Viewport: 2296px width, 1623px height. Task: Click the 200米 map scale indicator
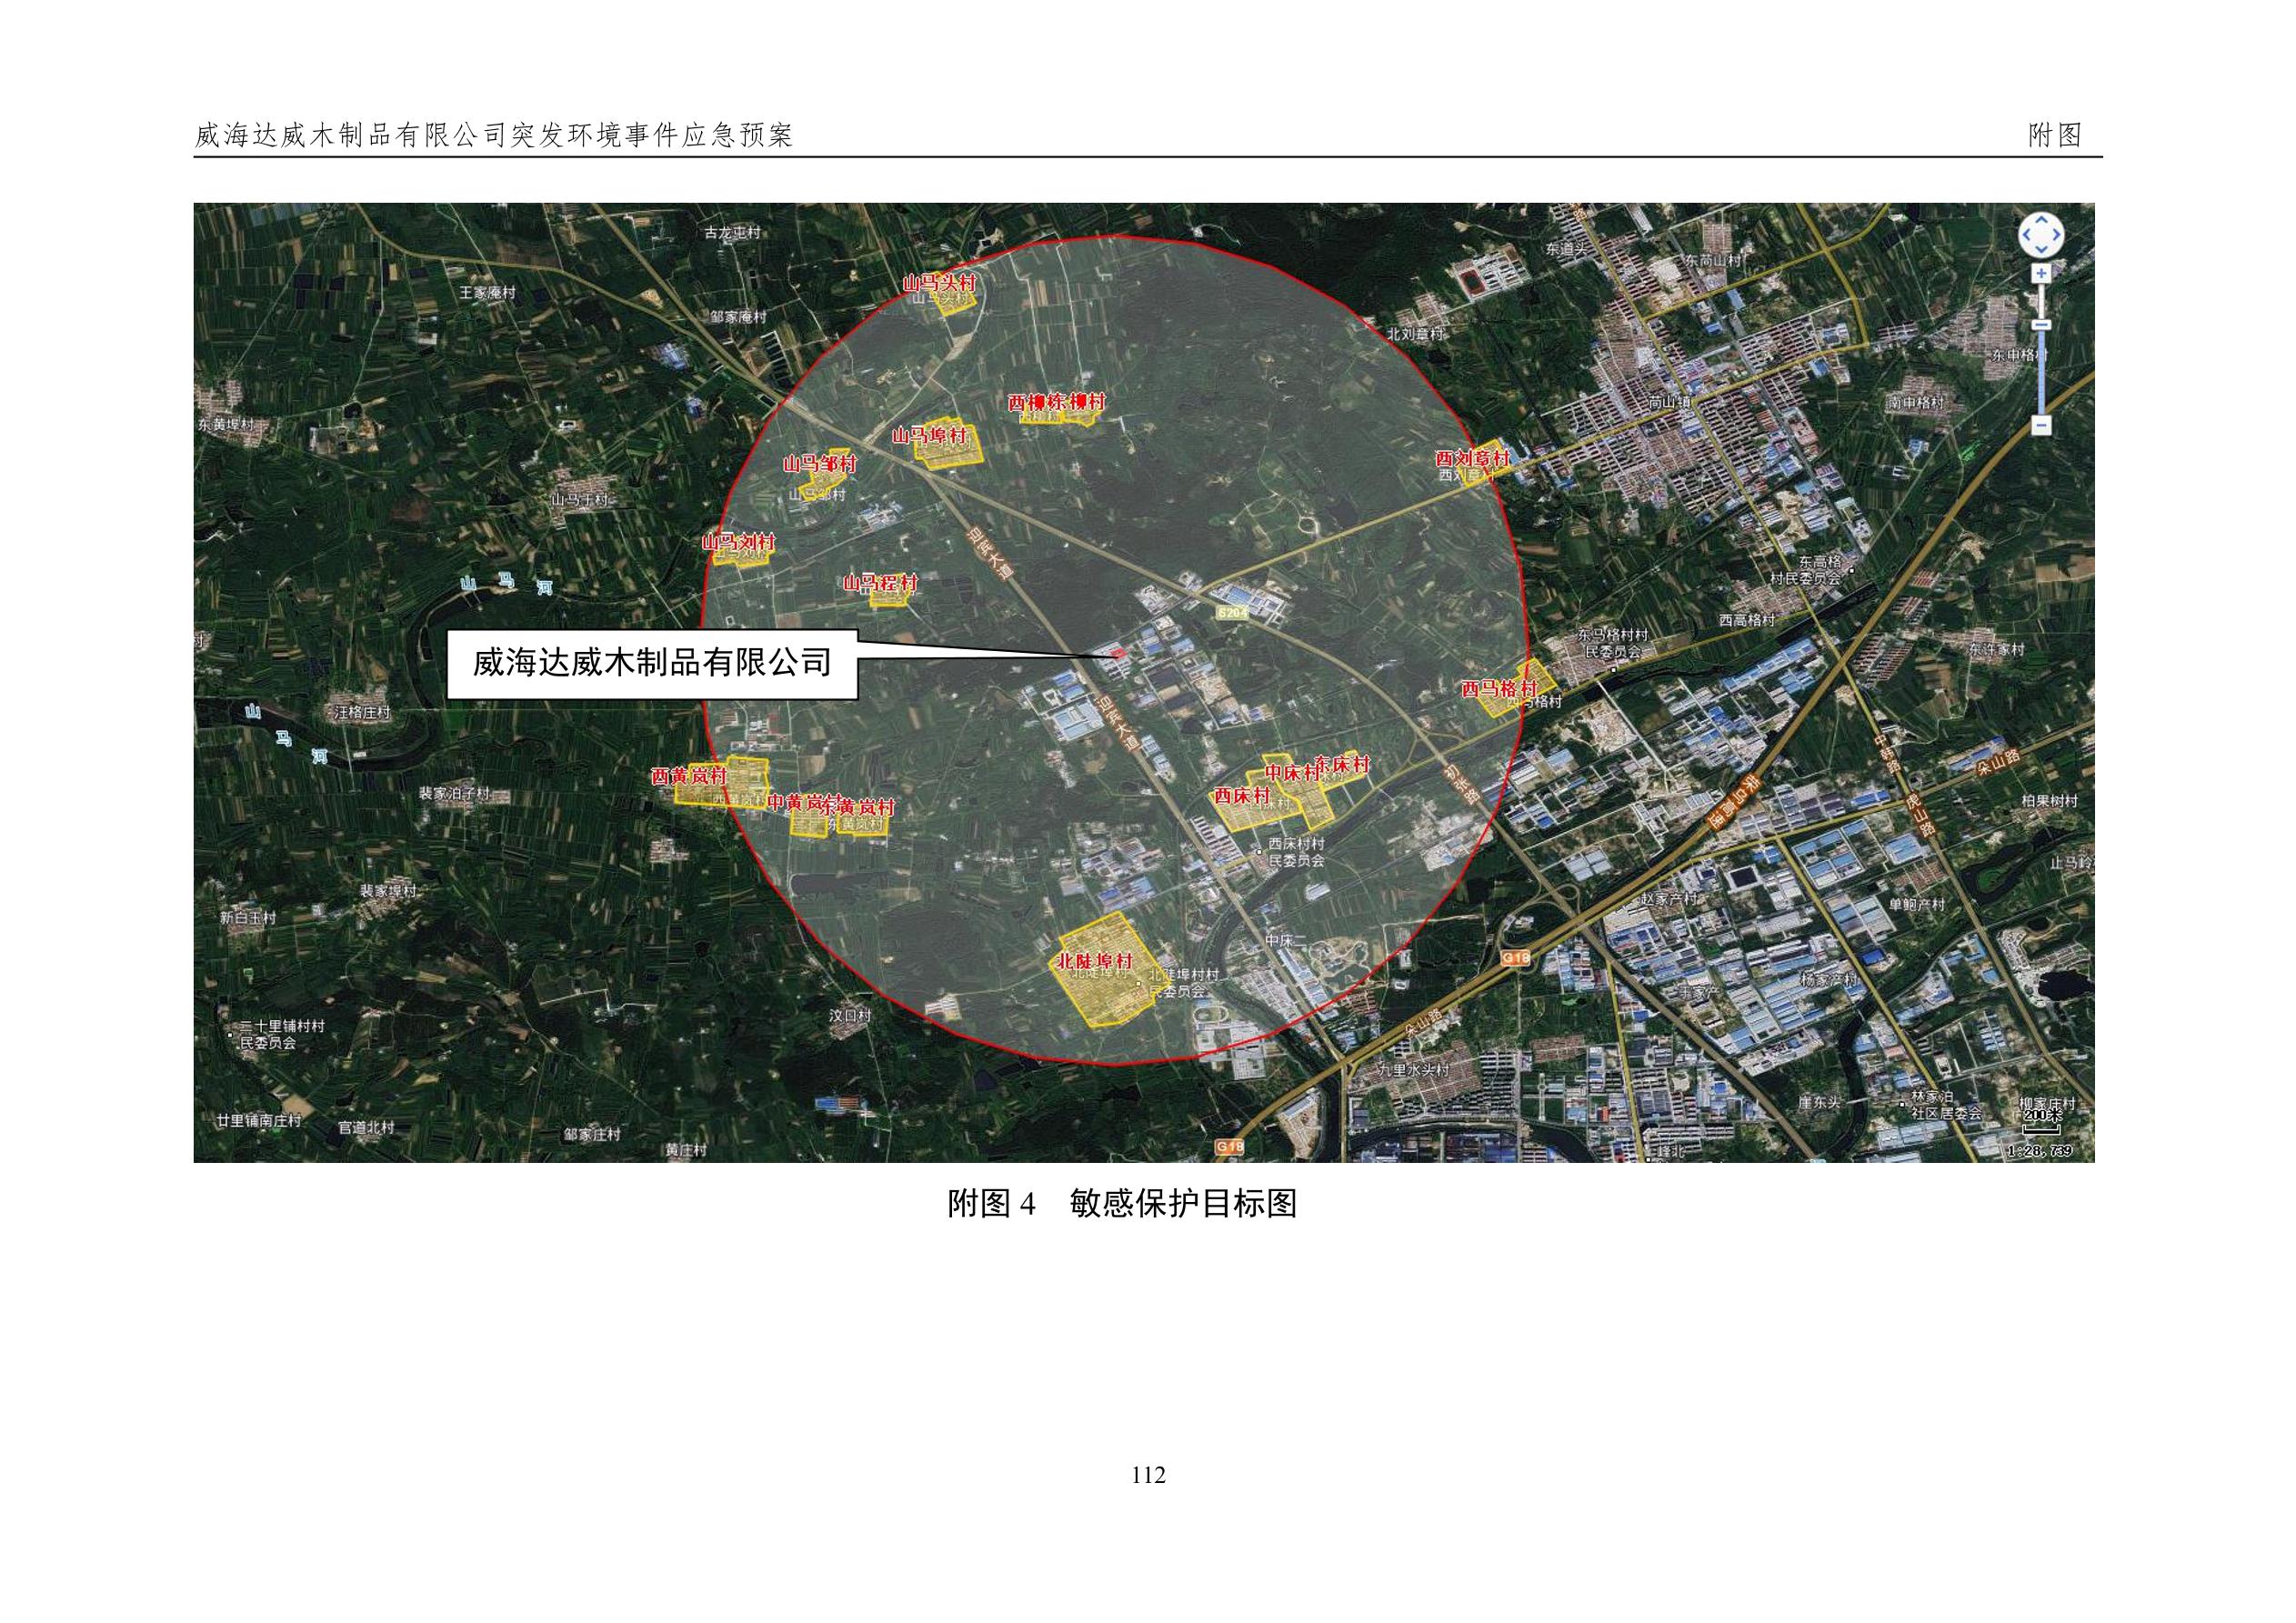(2043, 1115)
